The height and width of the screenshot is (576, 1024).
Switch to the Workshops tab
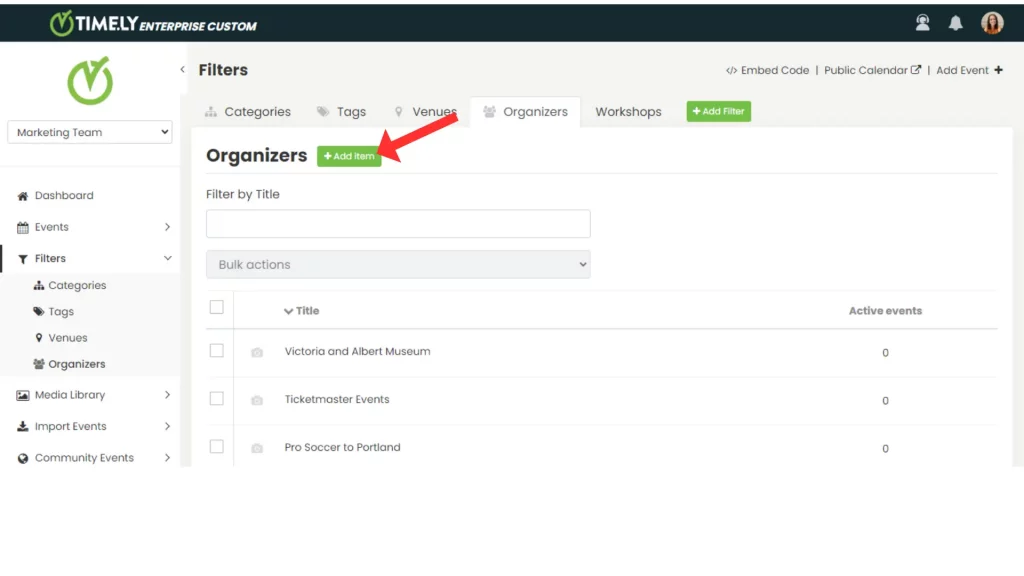628,112
